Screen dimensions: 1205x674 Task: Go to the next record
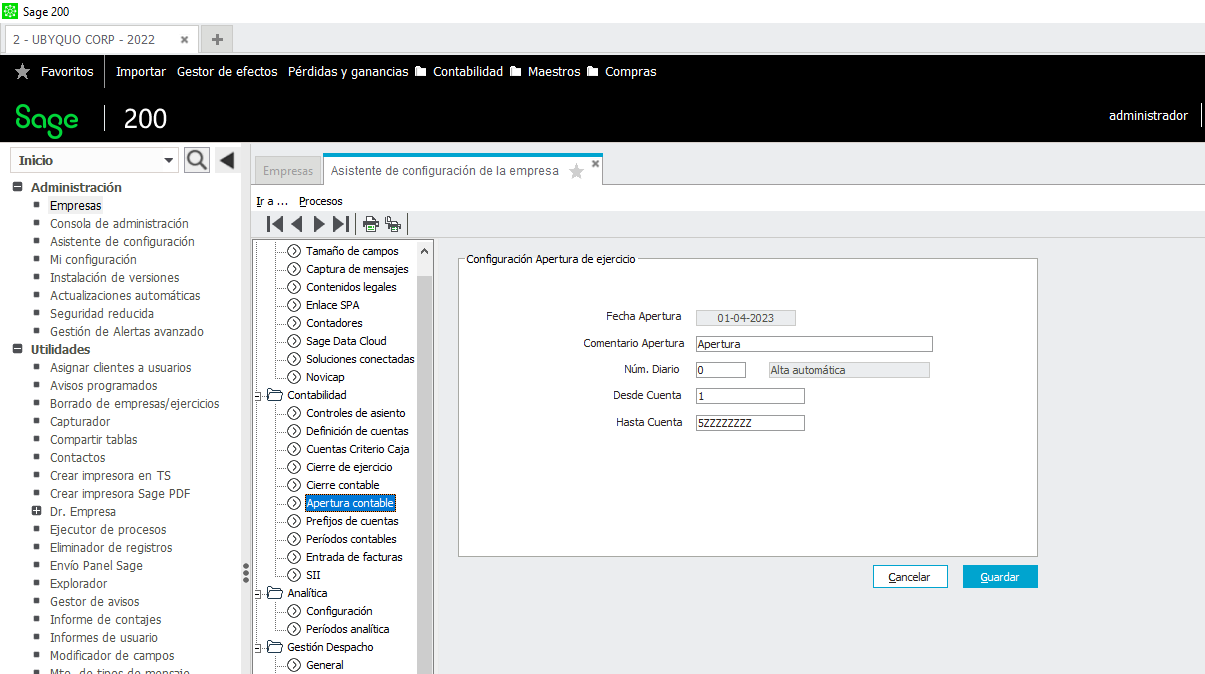[319, 224]
